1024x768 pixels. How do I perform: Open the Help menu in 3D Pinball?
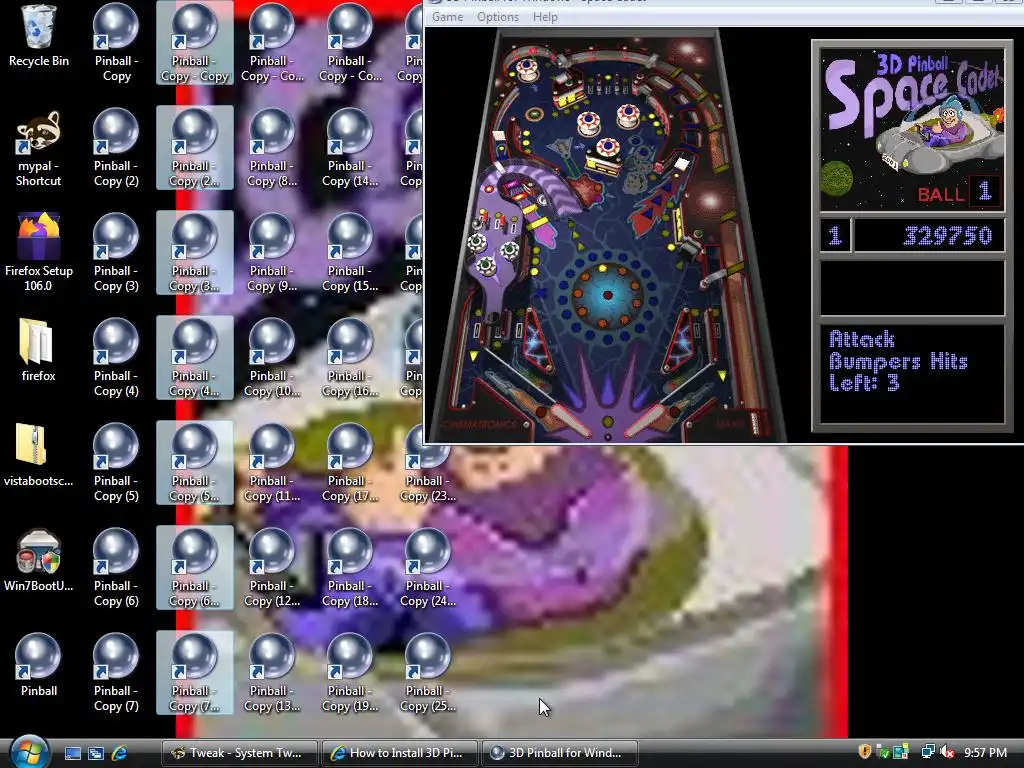545,17
